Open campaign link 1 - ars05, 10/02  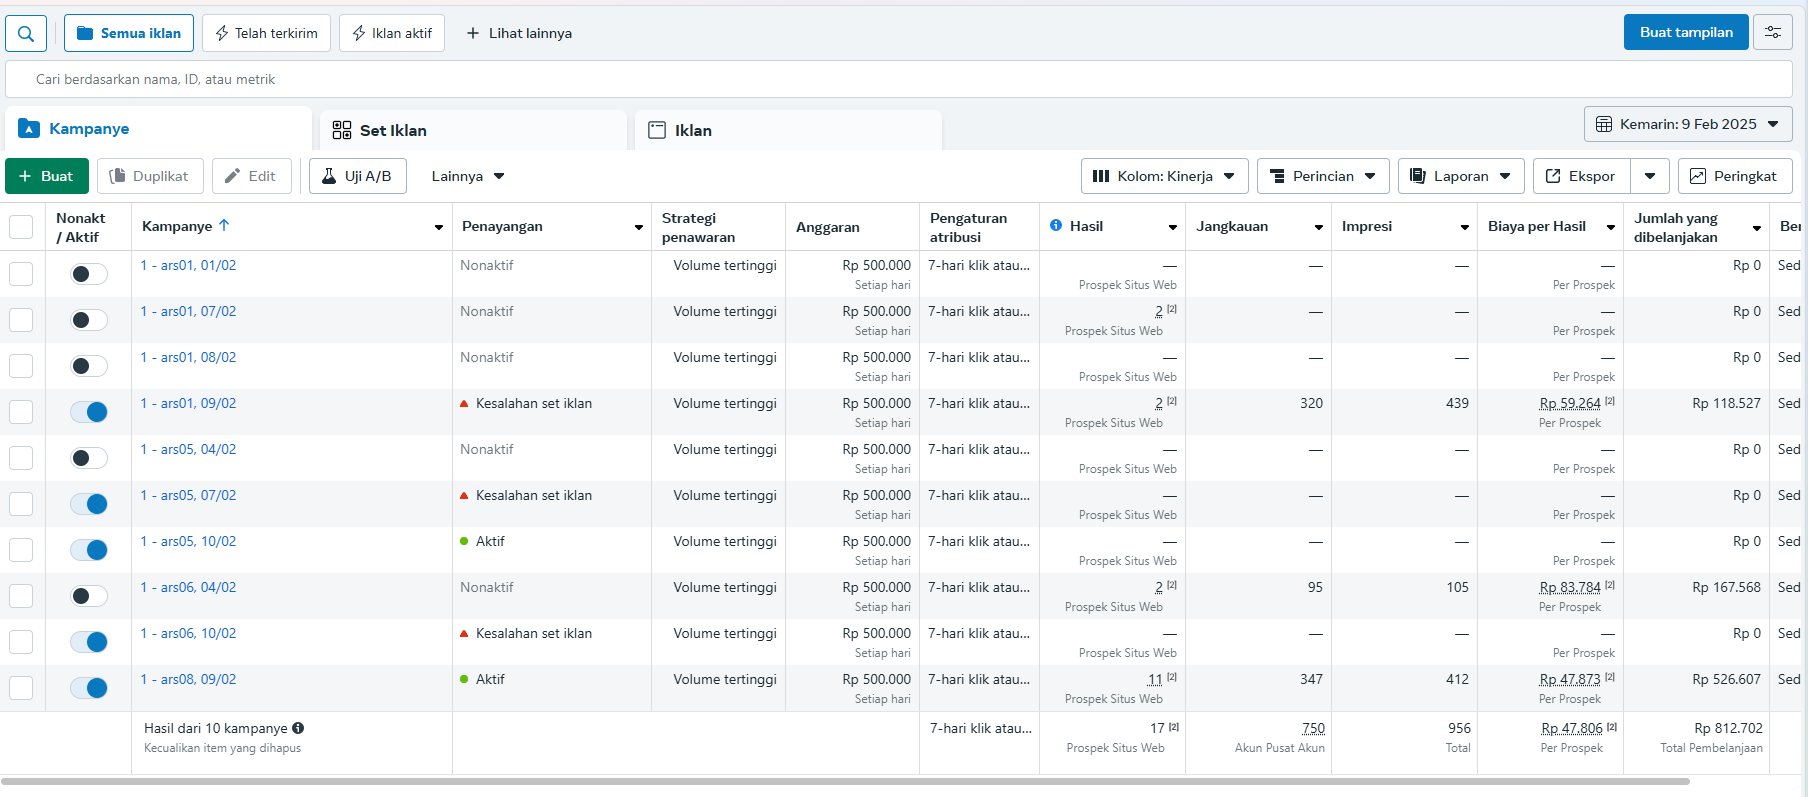coord(189,541)
